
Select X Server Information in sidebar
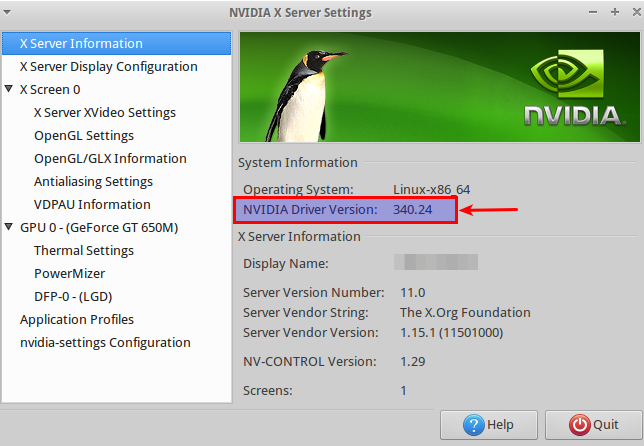coord(81,44)
